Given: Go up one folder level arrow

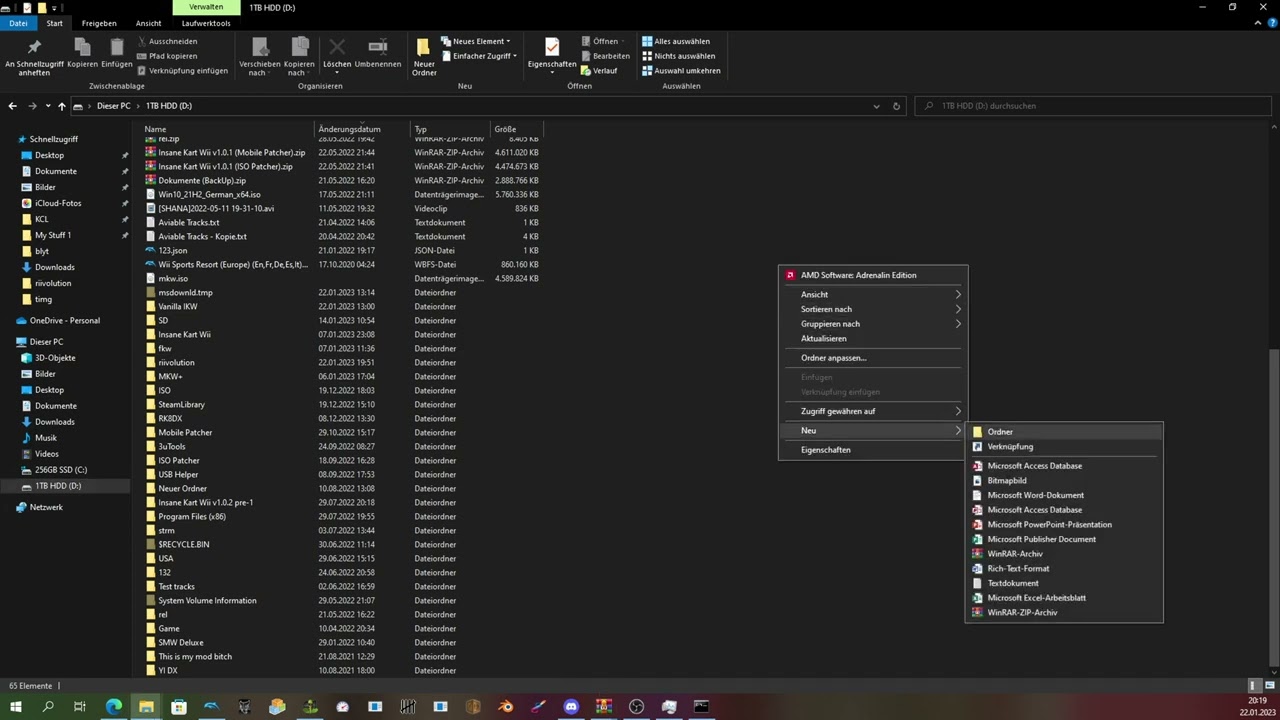Looking at the screenshot, I should (x=62, y=106).
